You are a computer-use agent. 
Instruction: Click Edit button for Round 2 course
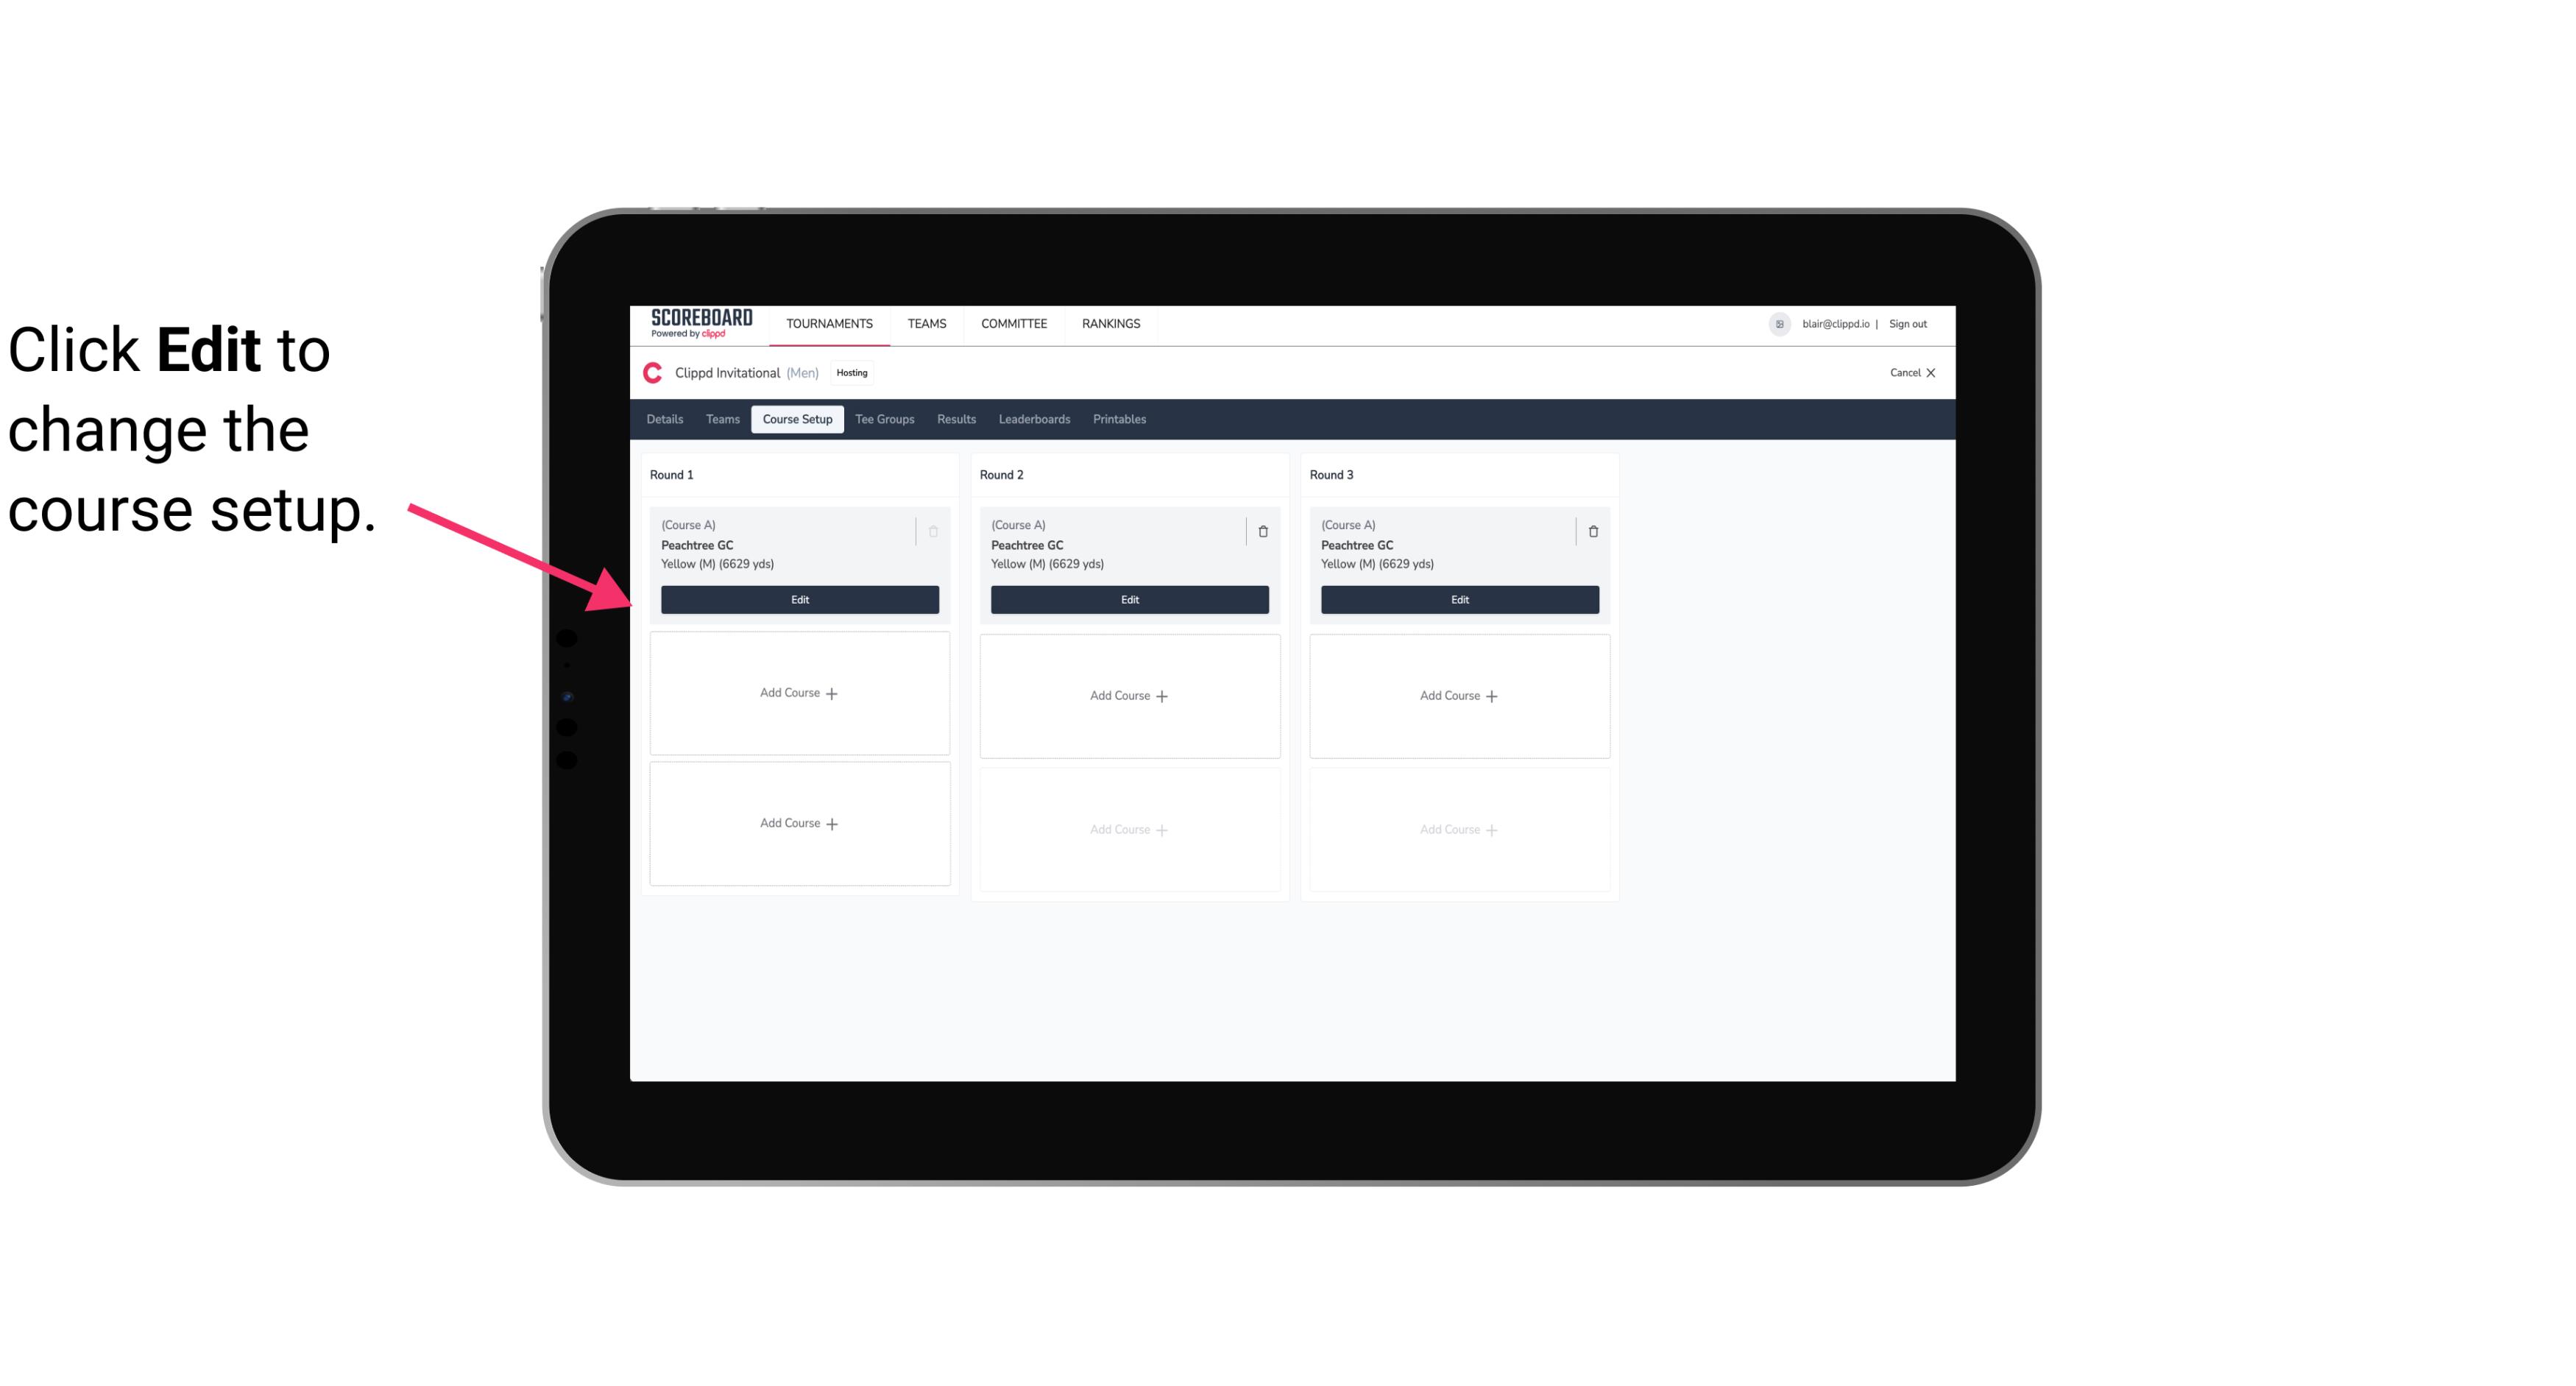click(x=1128, y=598)
